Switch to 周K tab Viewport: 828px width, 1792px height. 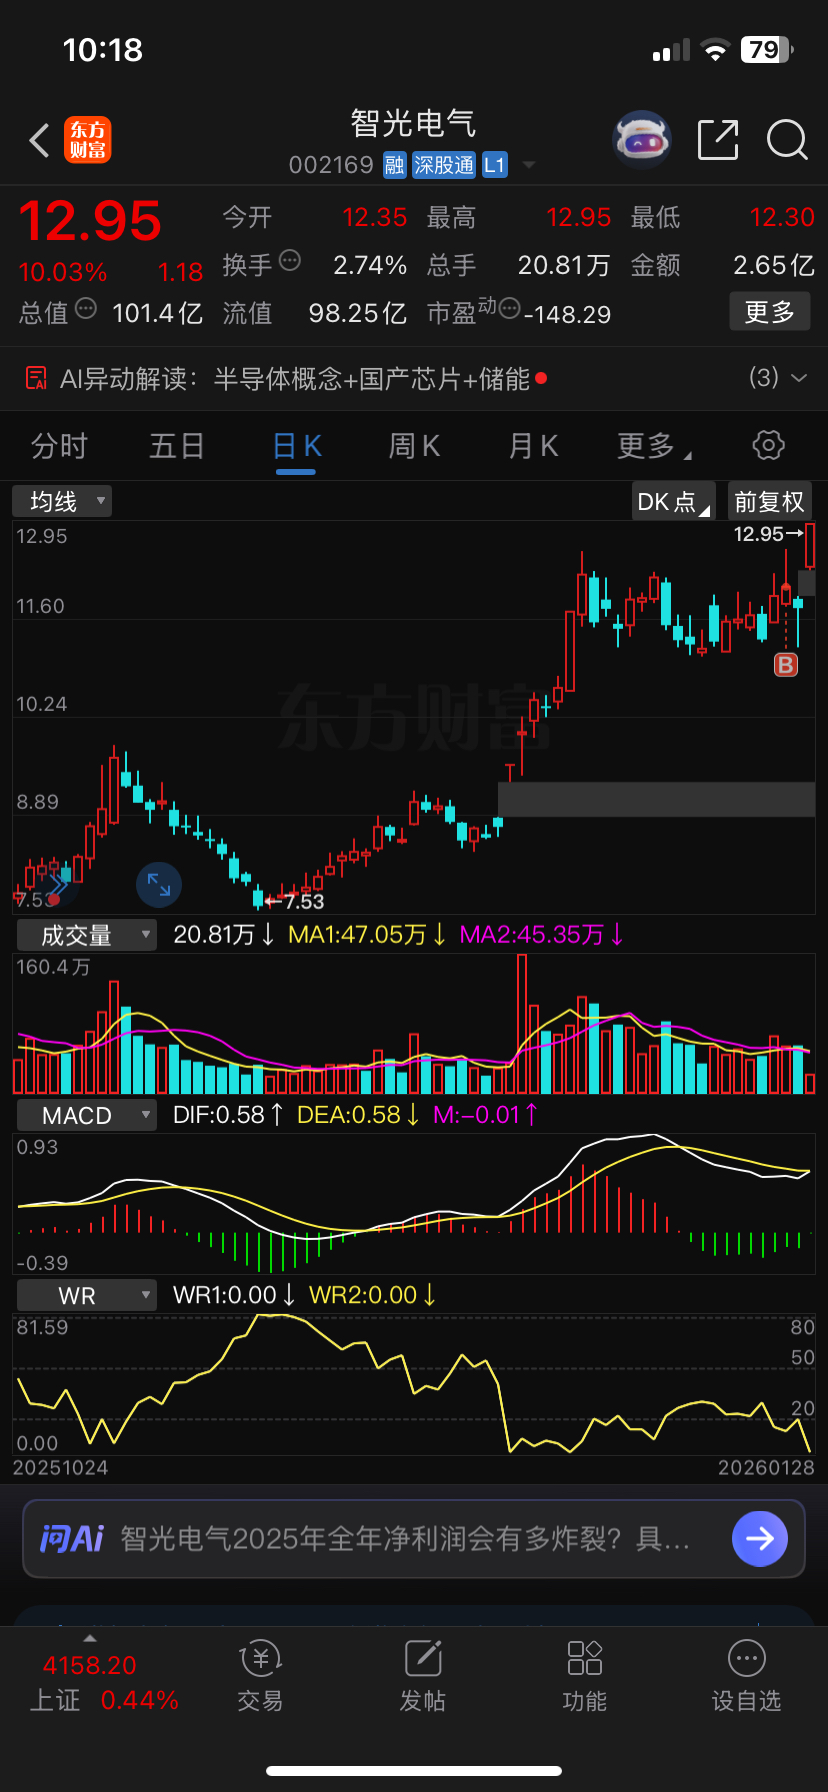414,446
